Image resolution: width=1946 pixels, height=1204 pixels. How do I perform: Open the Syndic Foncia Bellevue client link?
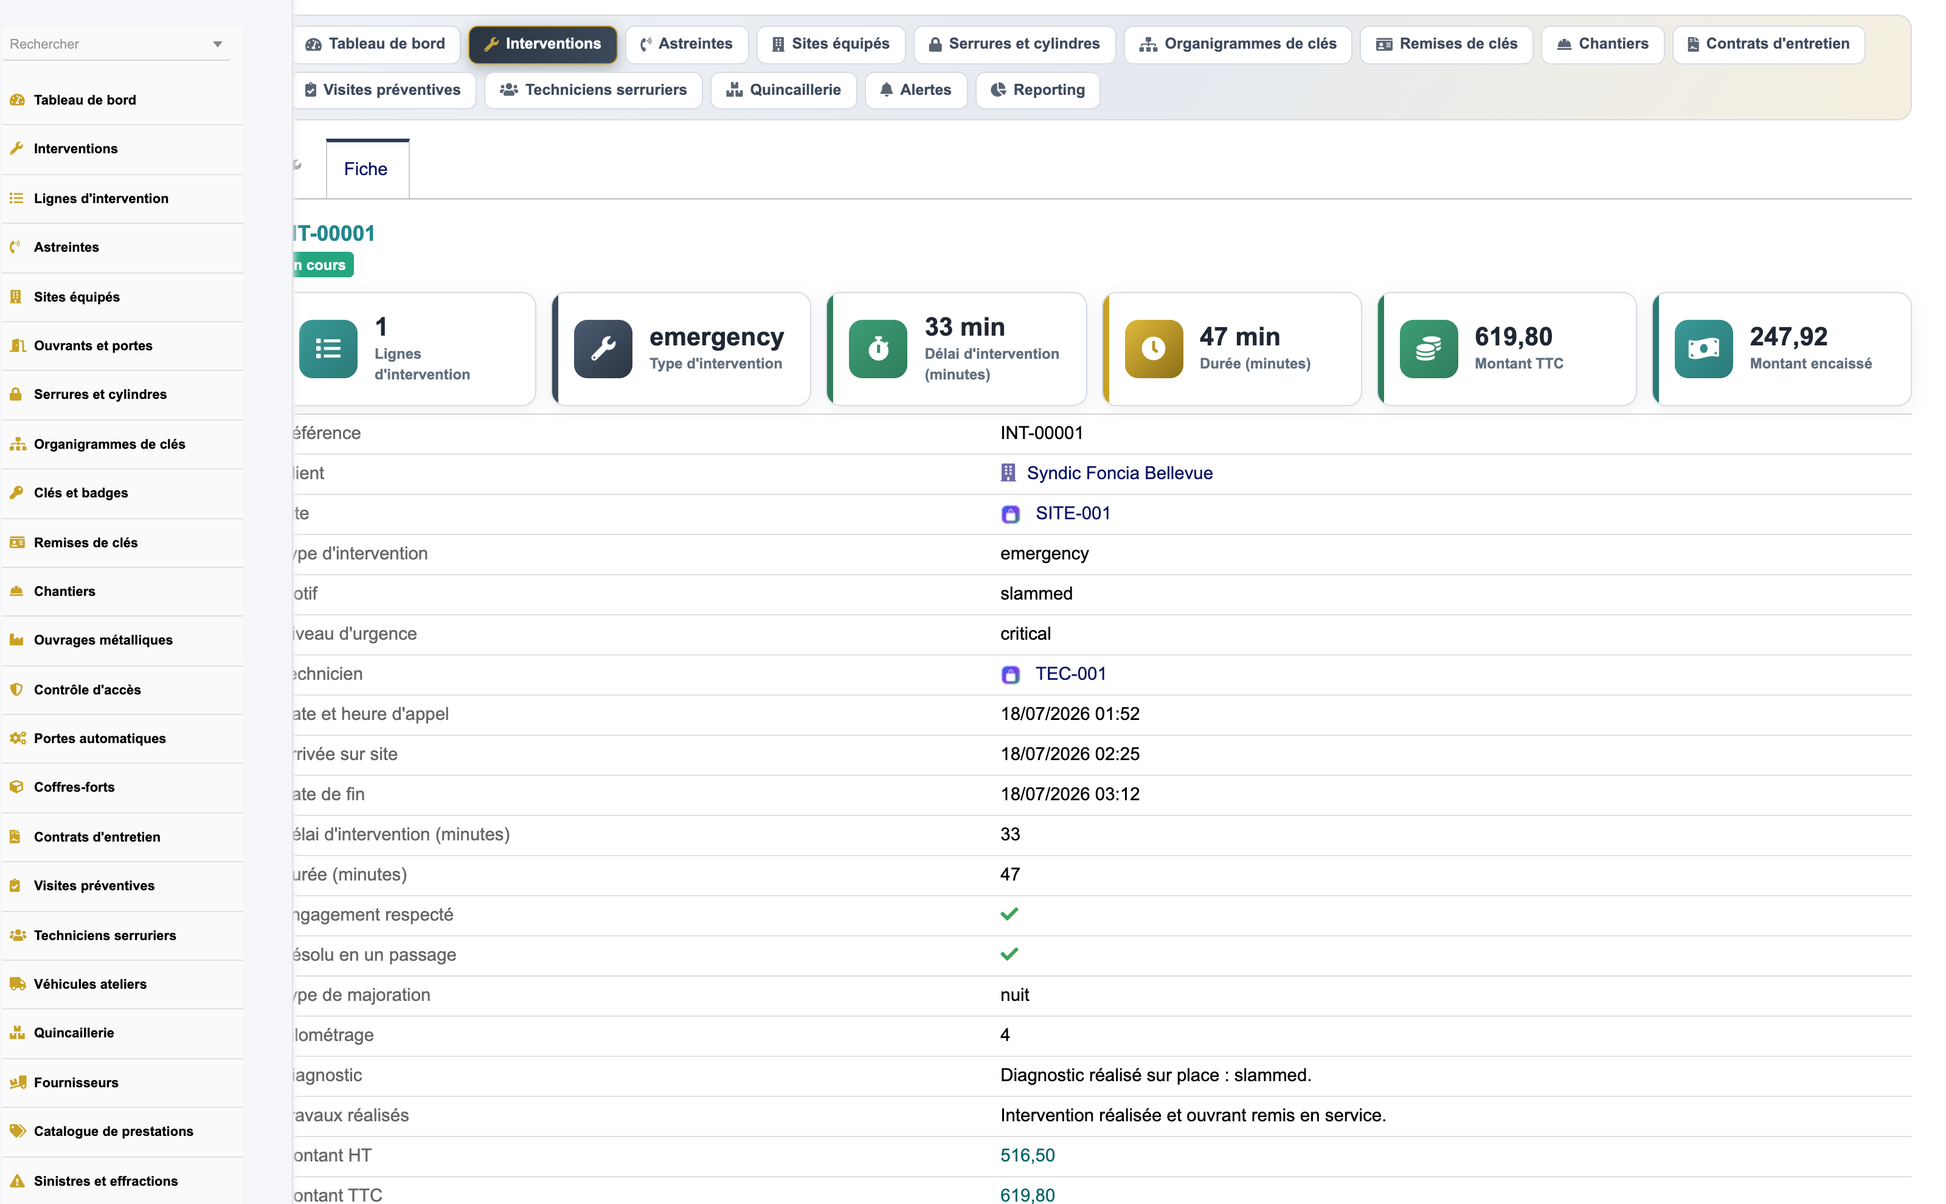click(1119, 473)
